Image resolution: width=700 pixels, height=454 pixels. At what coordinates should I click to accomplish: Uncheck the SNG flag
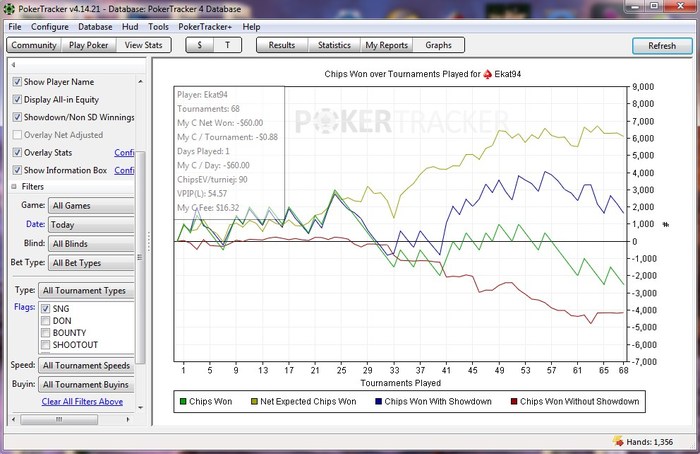[x=45, y=308]
